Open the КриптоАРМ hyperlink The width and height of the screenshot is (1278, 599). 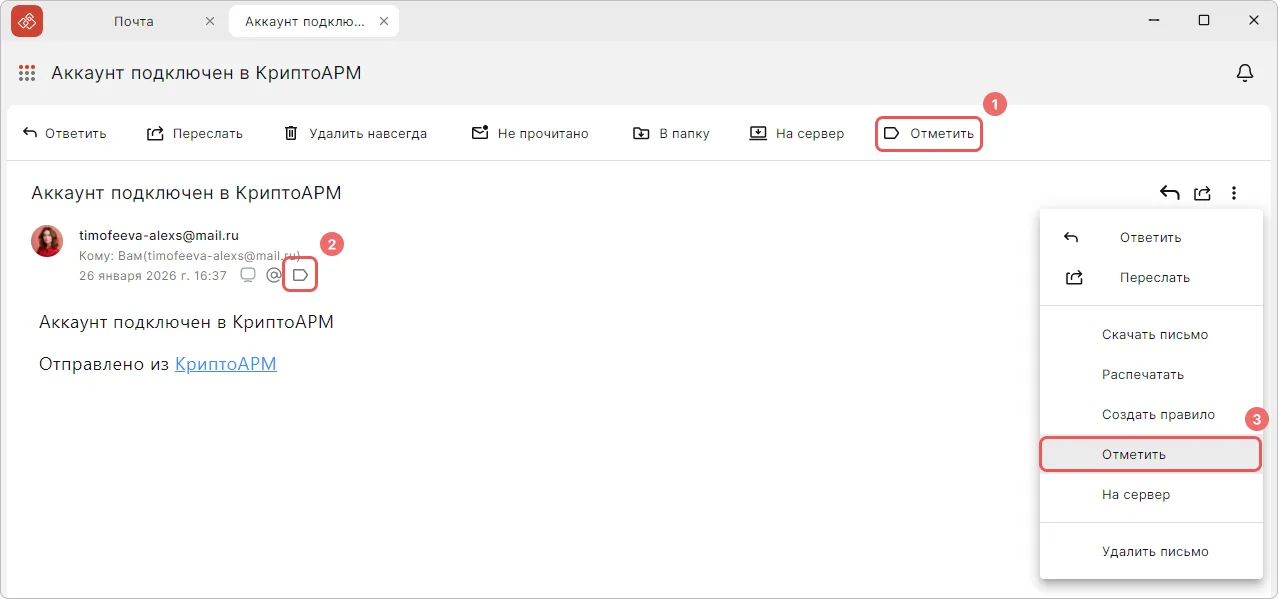225,364
